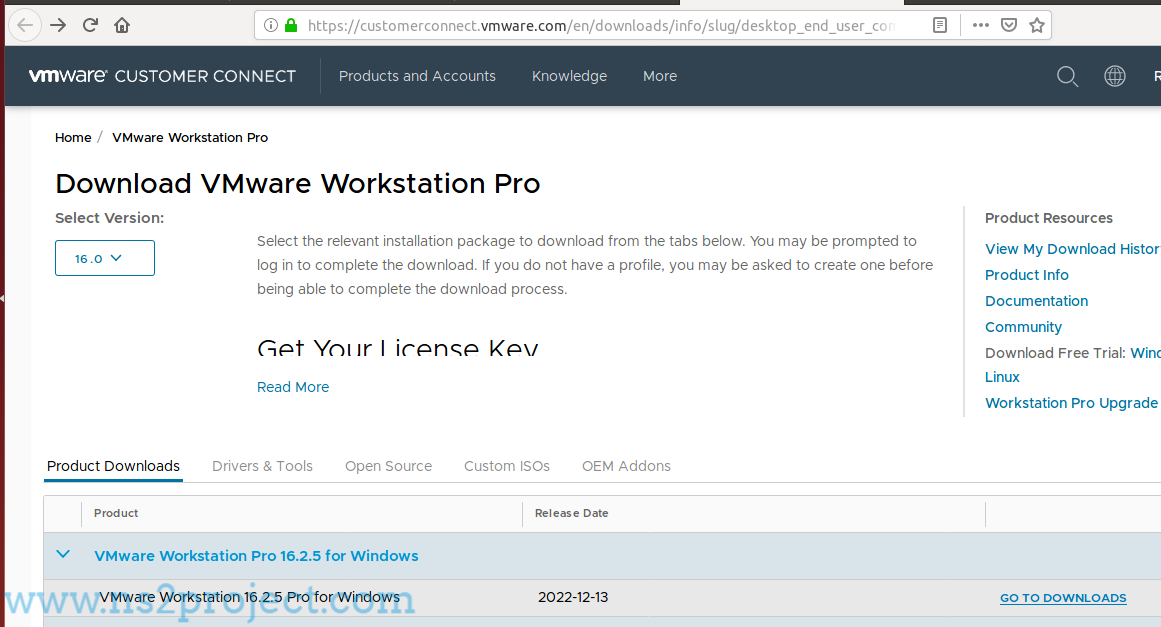Bookmark this page with the star icon
1161x627 pixels.
click(x=1037, y=25)
